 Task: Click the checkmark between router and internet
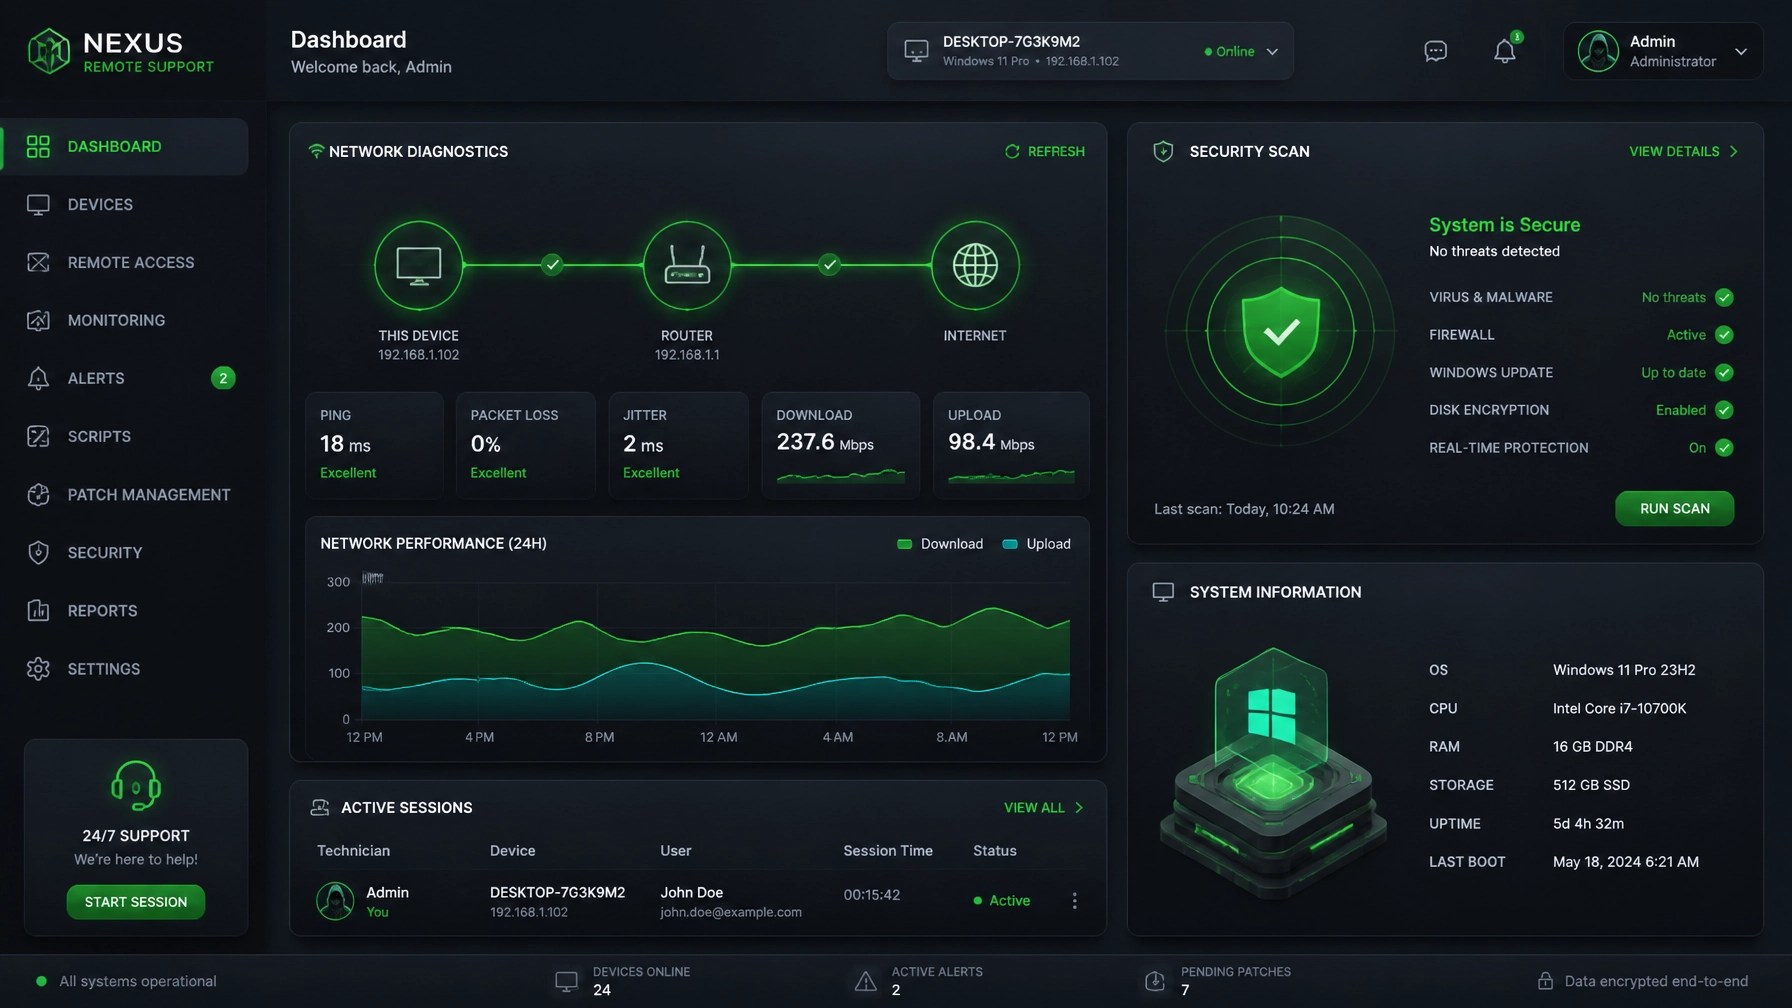(829, 265)
